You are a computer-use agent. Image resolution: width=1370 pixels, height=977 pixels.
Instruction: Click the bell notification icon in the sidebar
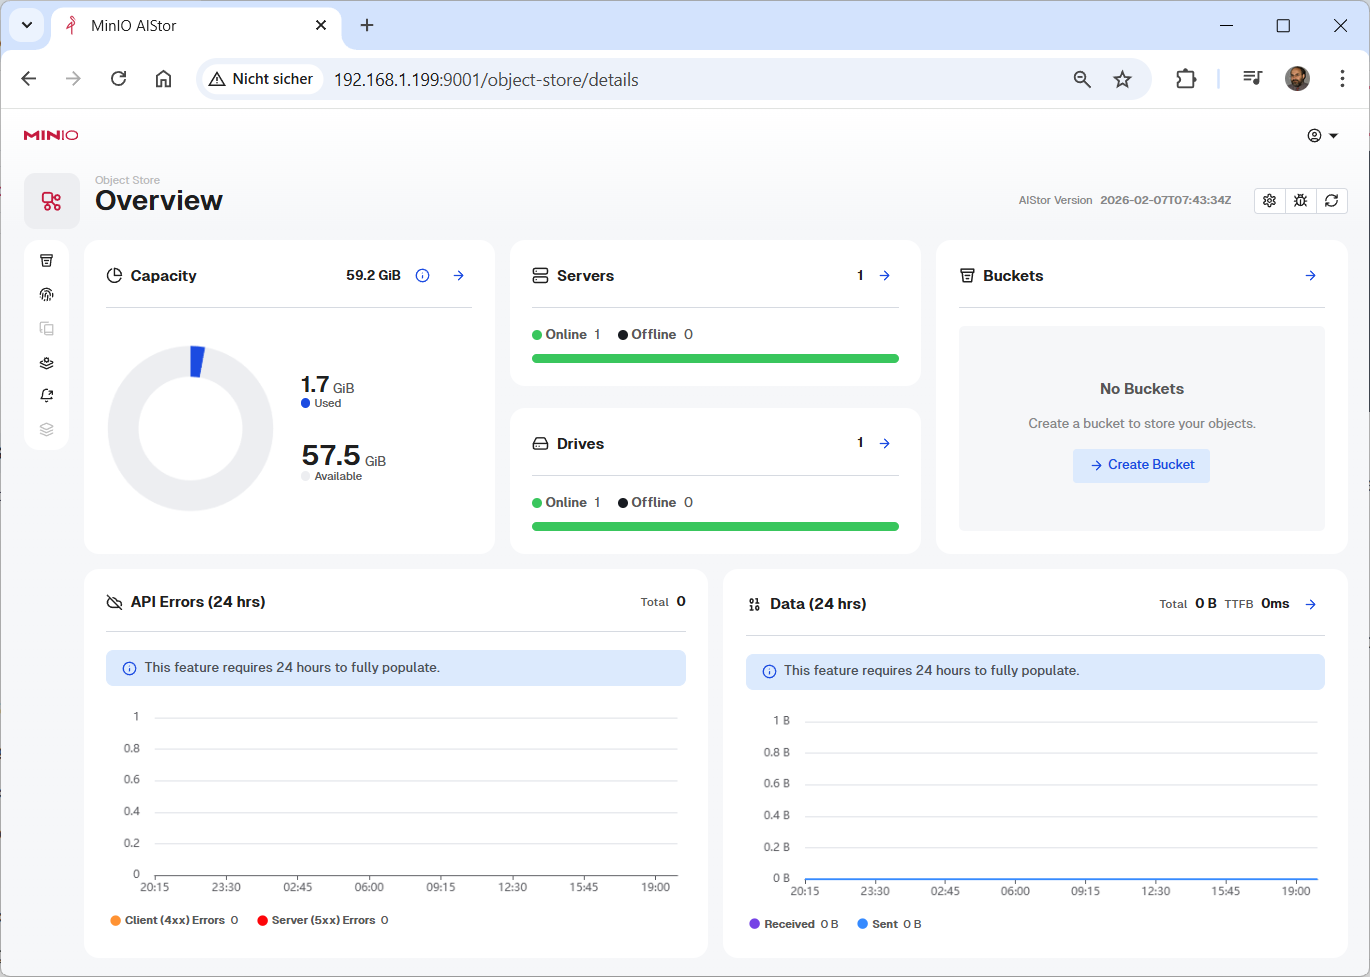[46, 396]
